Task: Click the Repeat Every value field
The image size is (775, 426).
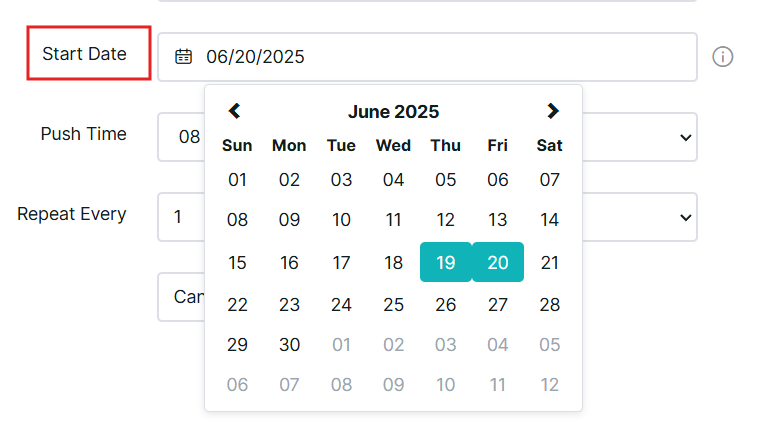Action: click(x=182, y=217)
